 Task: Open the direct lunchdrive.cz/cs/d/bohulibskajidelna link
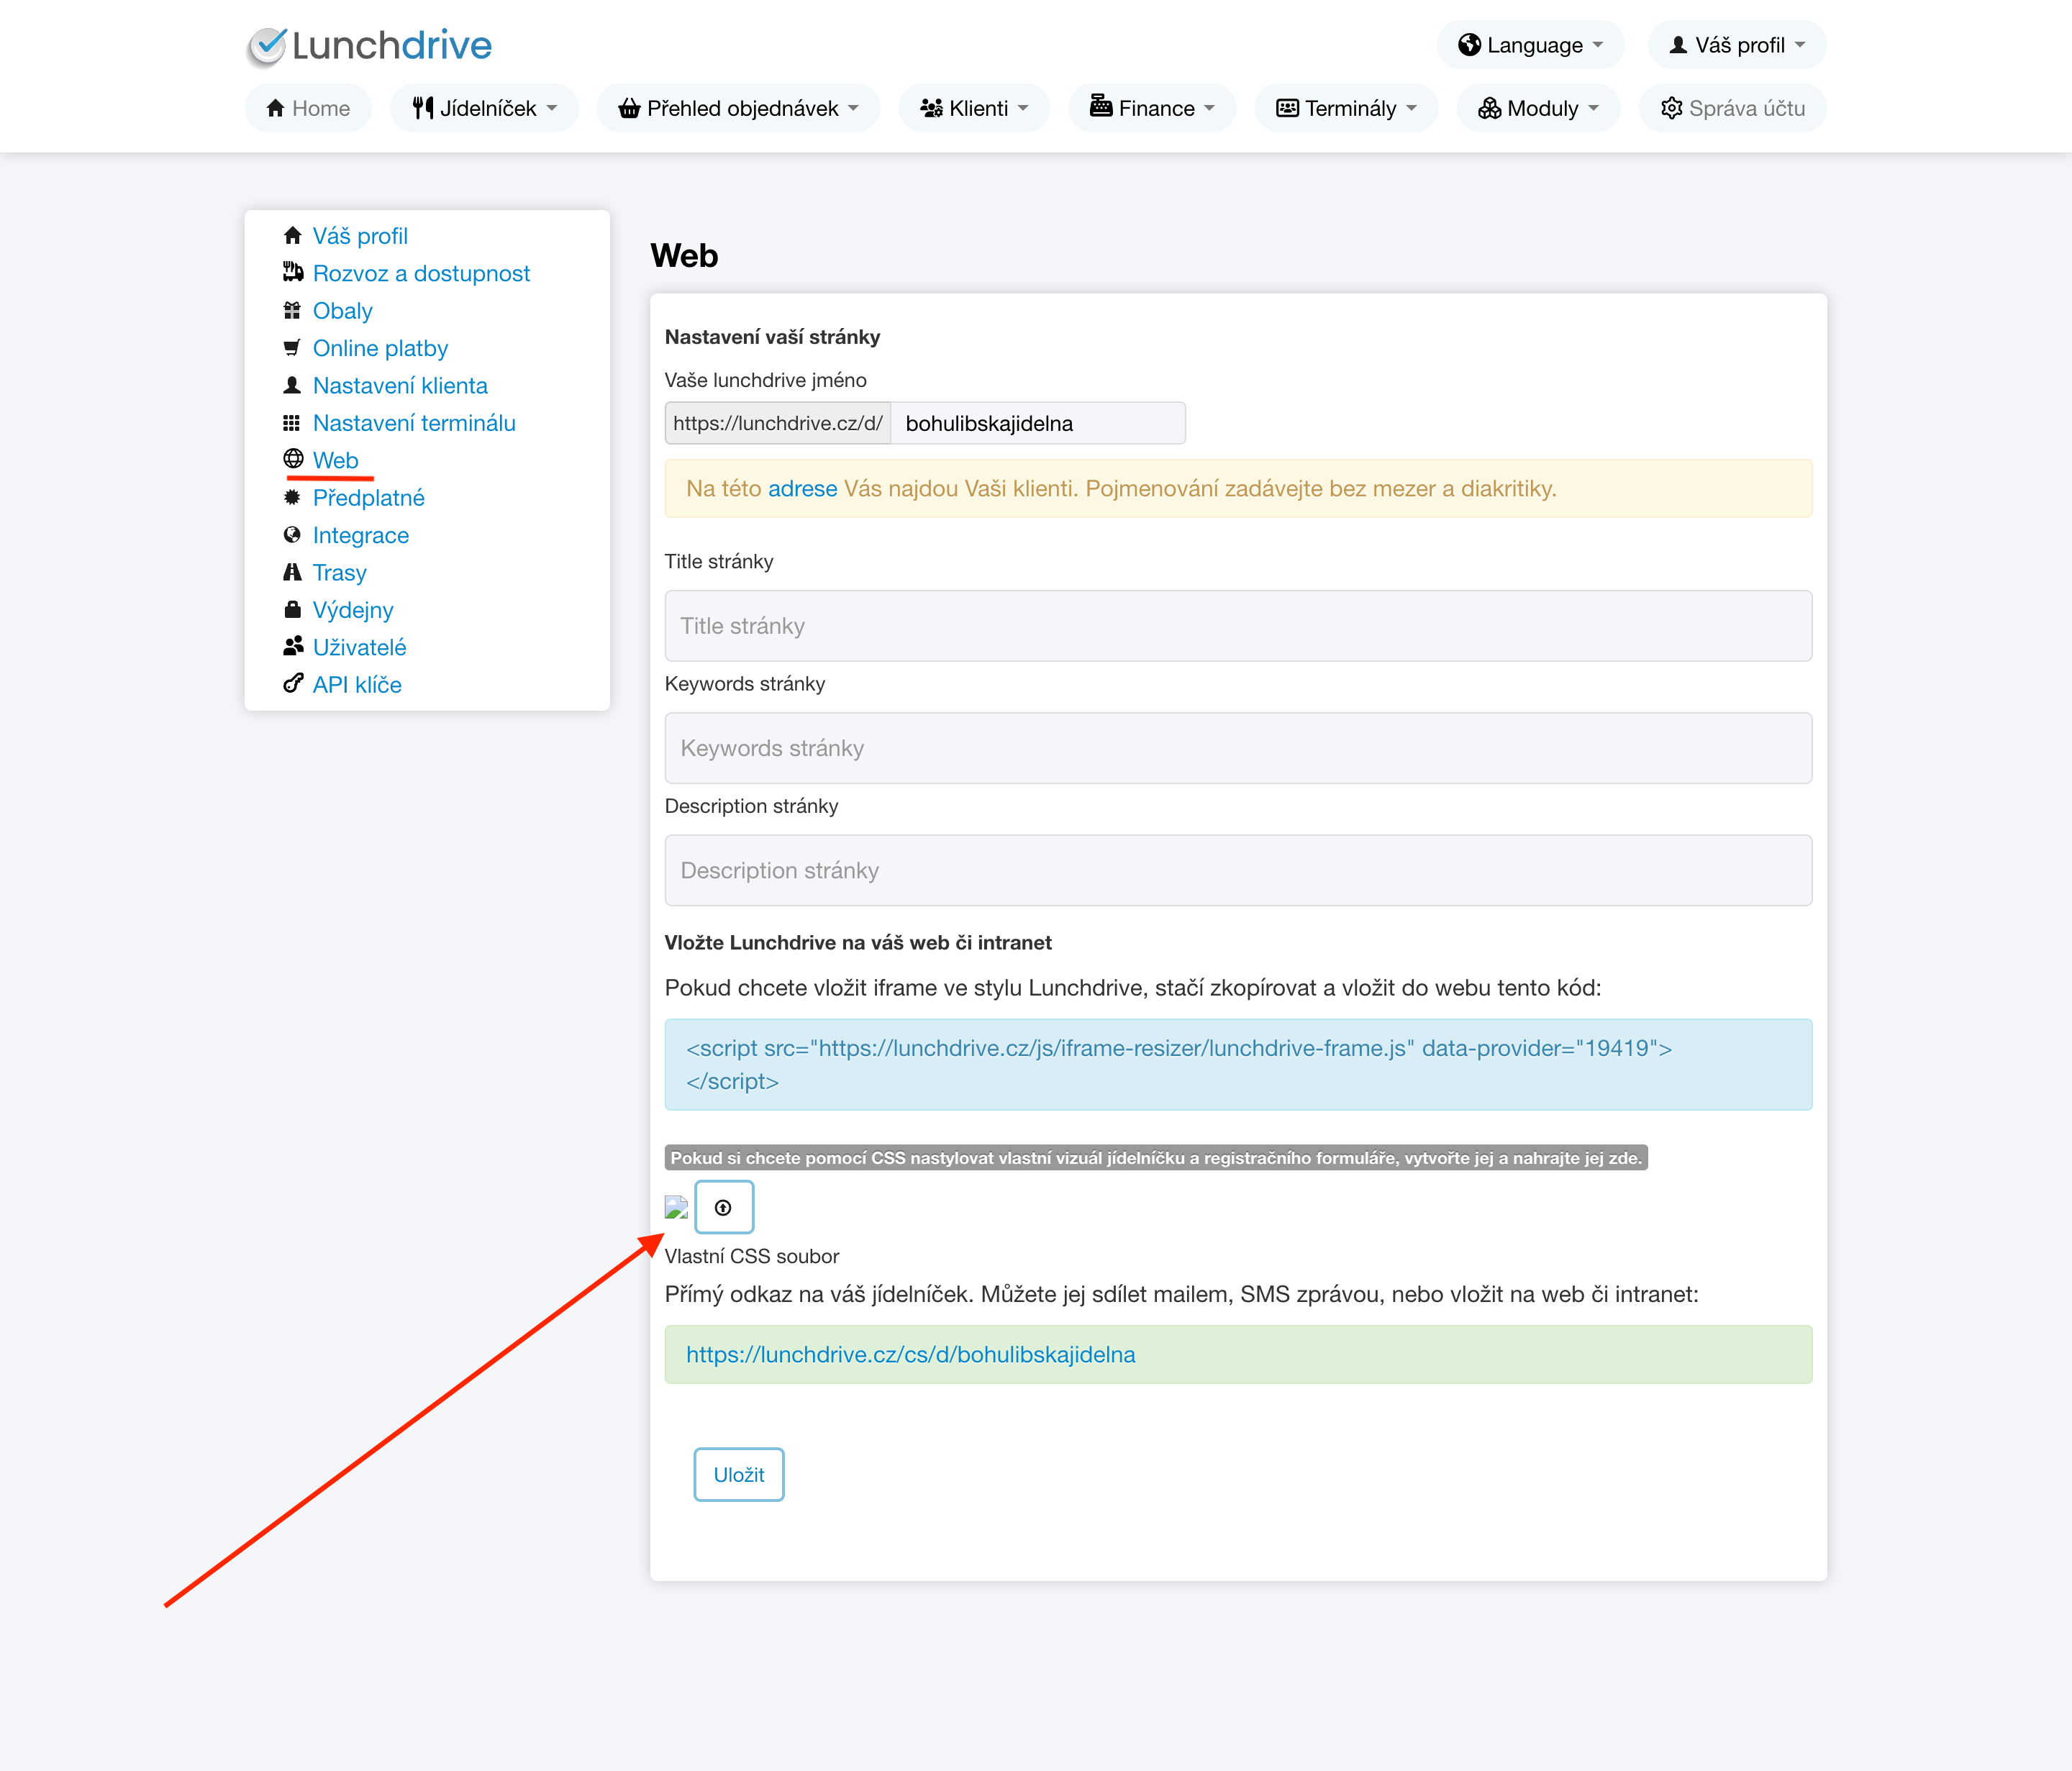click(x=910, y=1354)
